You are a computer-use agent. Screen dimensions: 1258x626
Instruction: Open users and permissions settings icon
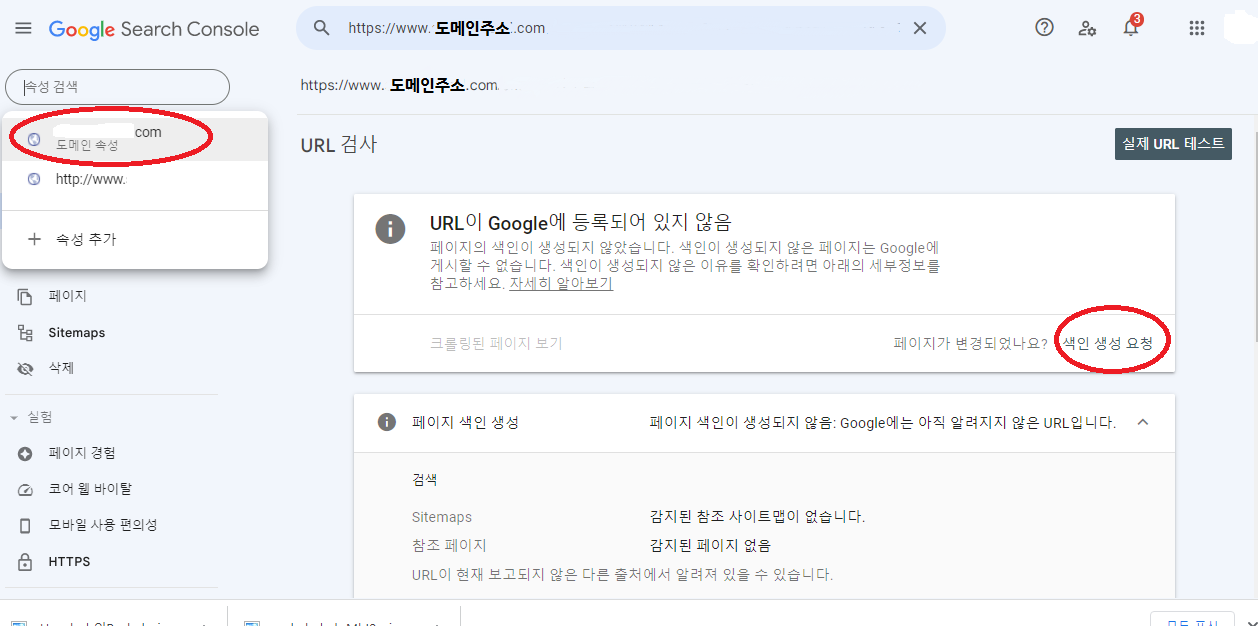[1087, 28]
